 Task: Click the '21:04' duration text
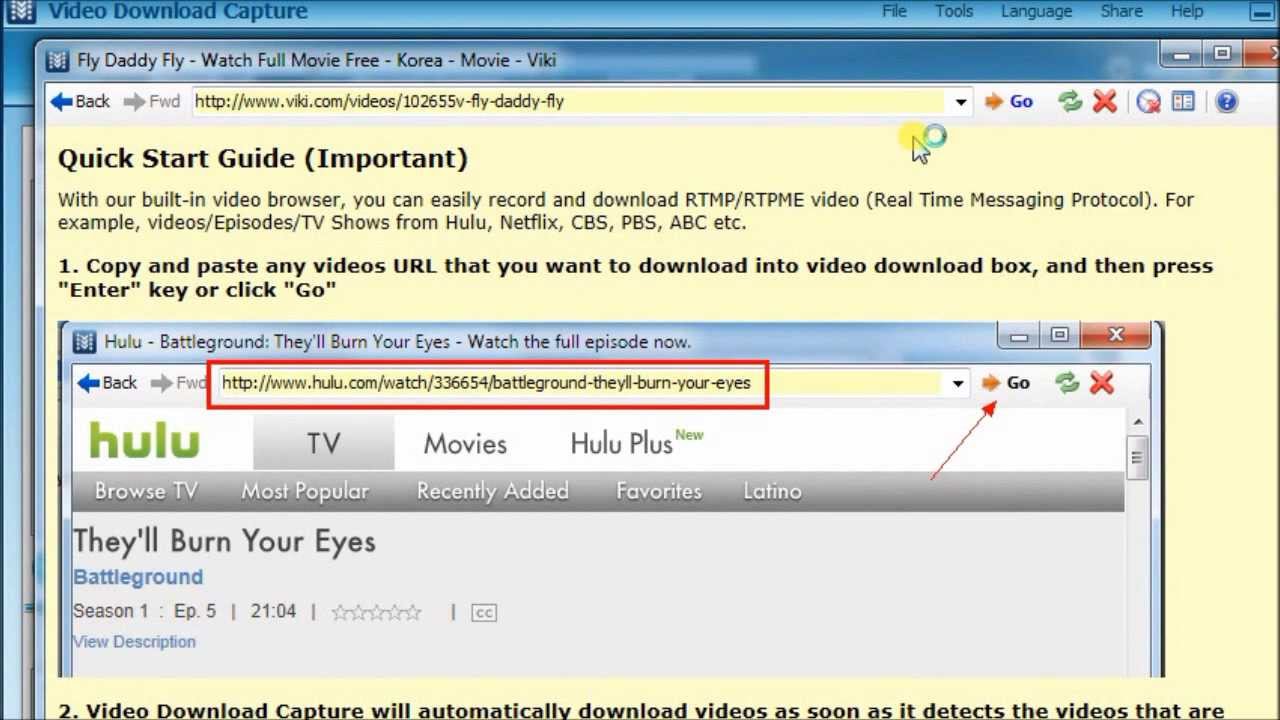pyautogui.click(x=273, y=611)
